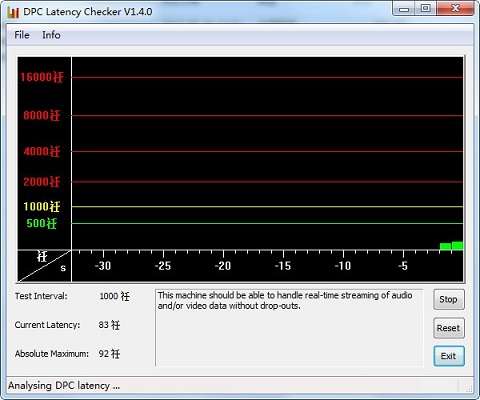The width and height of the screenshot is (480, 400).
Task: Click the 2000 axis label
Action: pyautogui.click(x=42, y=182)
